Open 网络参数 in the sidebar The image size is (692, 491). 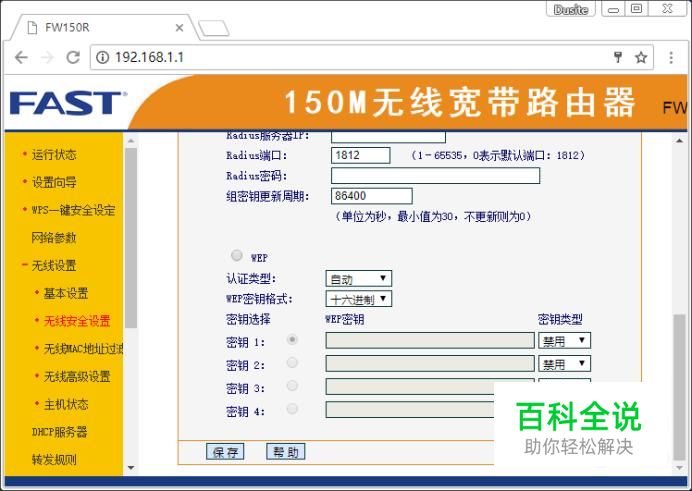click(54, 238)
